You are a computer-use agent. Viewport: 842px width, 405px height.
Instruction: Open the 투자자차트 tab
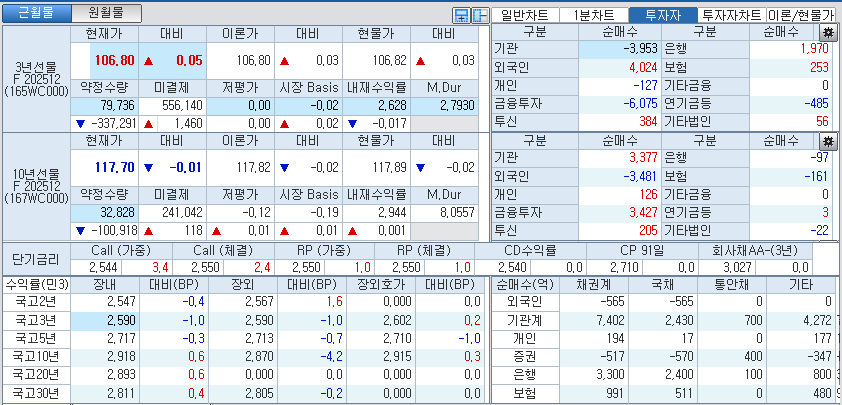[732, 15]
